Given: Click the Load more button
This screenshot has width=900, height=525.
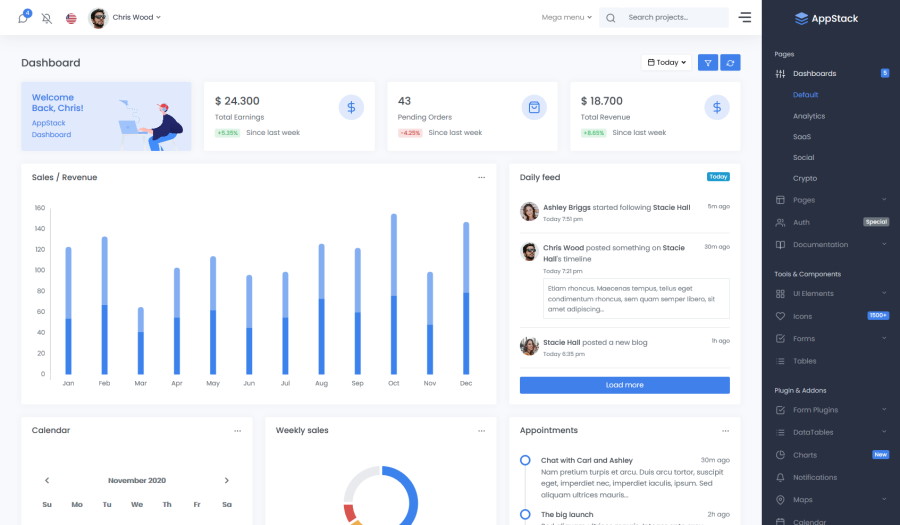Looking at the screenshot, I should point(624,385).
